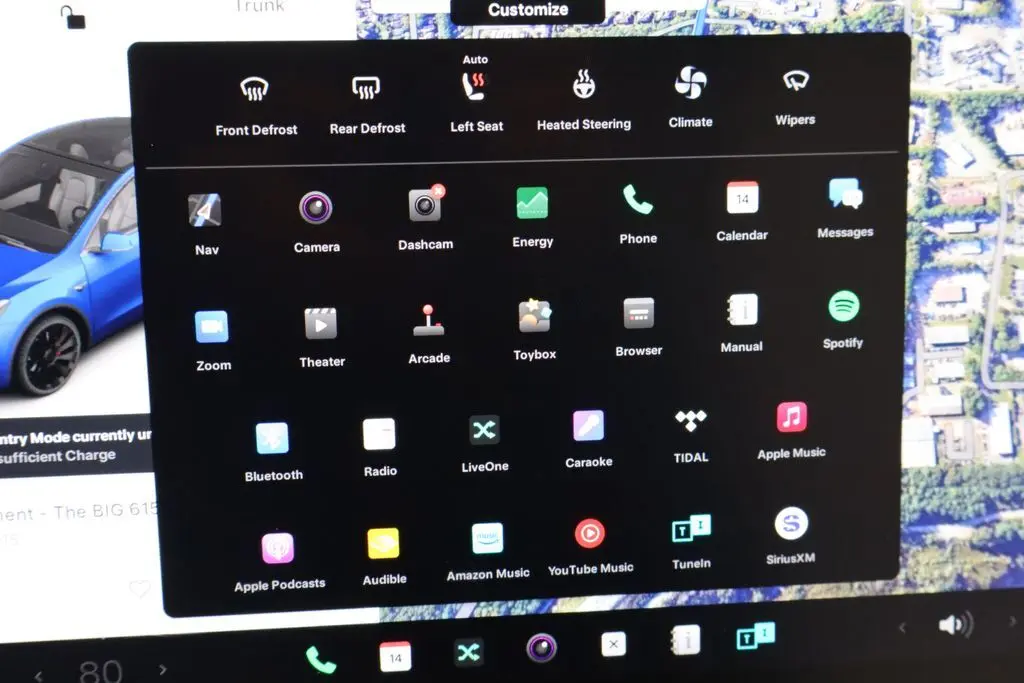Tap the camera icon in bottom dock

tap(541, 648)
